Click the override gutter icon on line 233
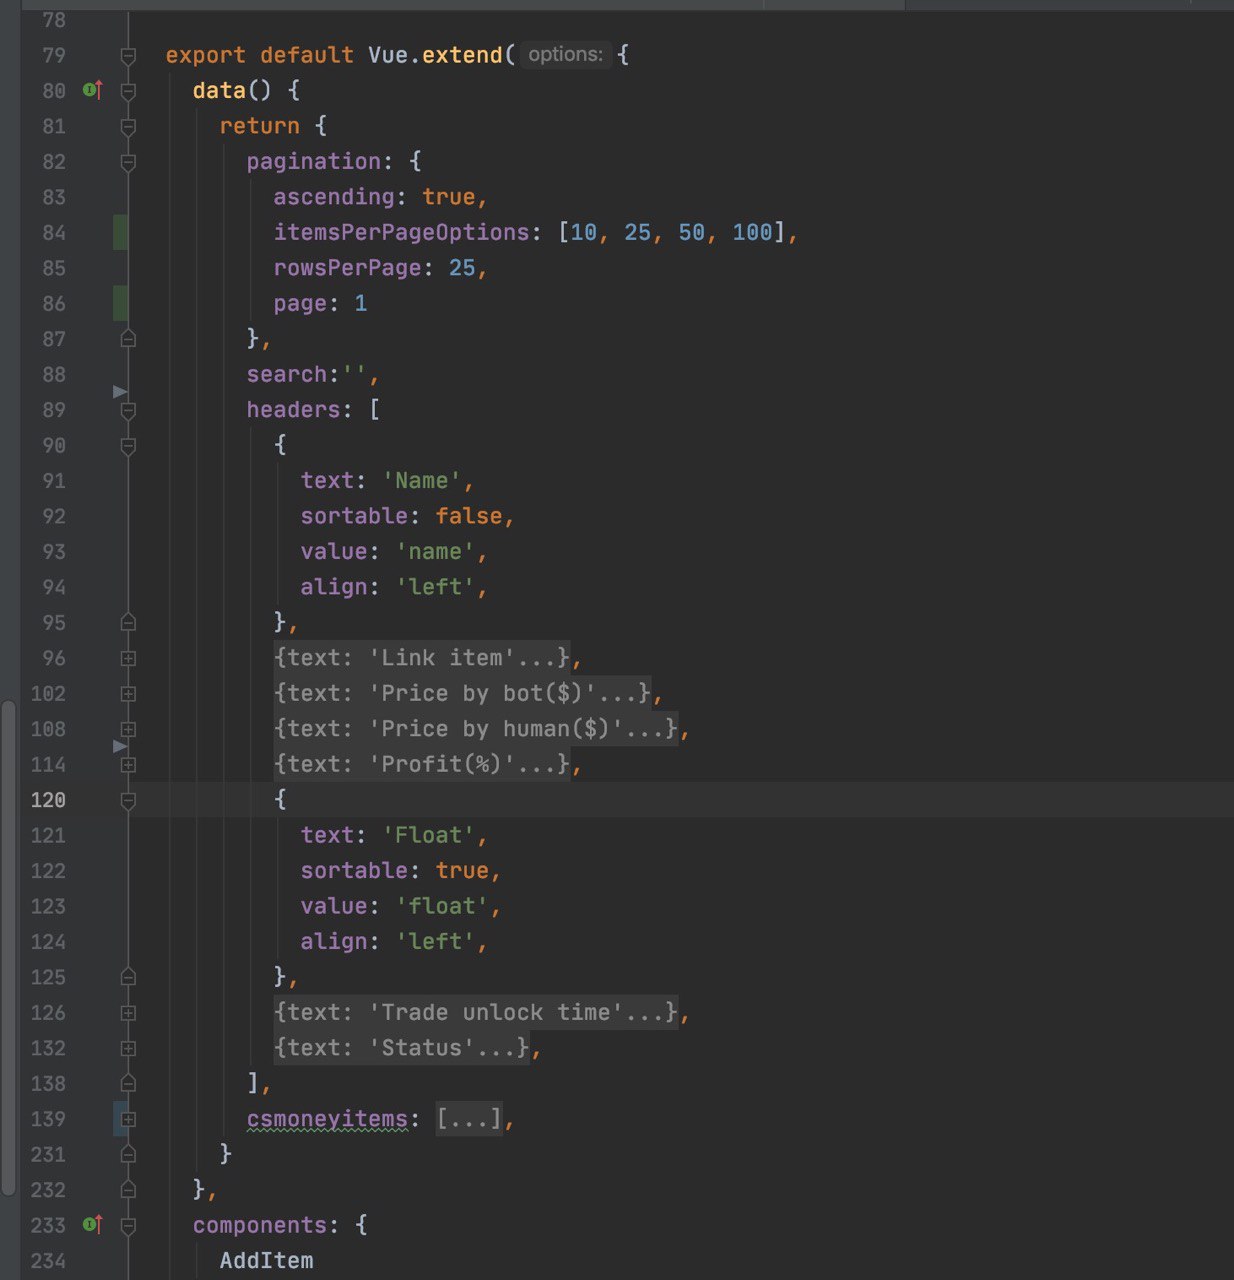 coord(92,1224)
